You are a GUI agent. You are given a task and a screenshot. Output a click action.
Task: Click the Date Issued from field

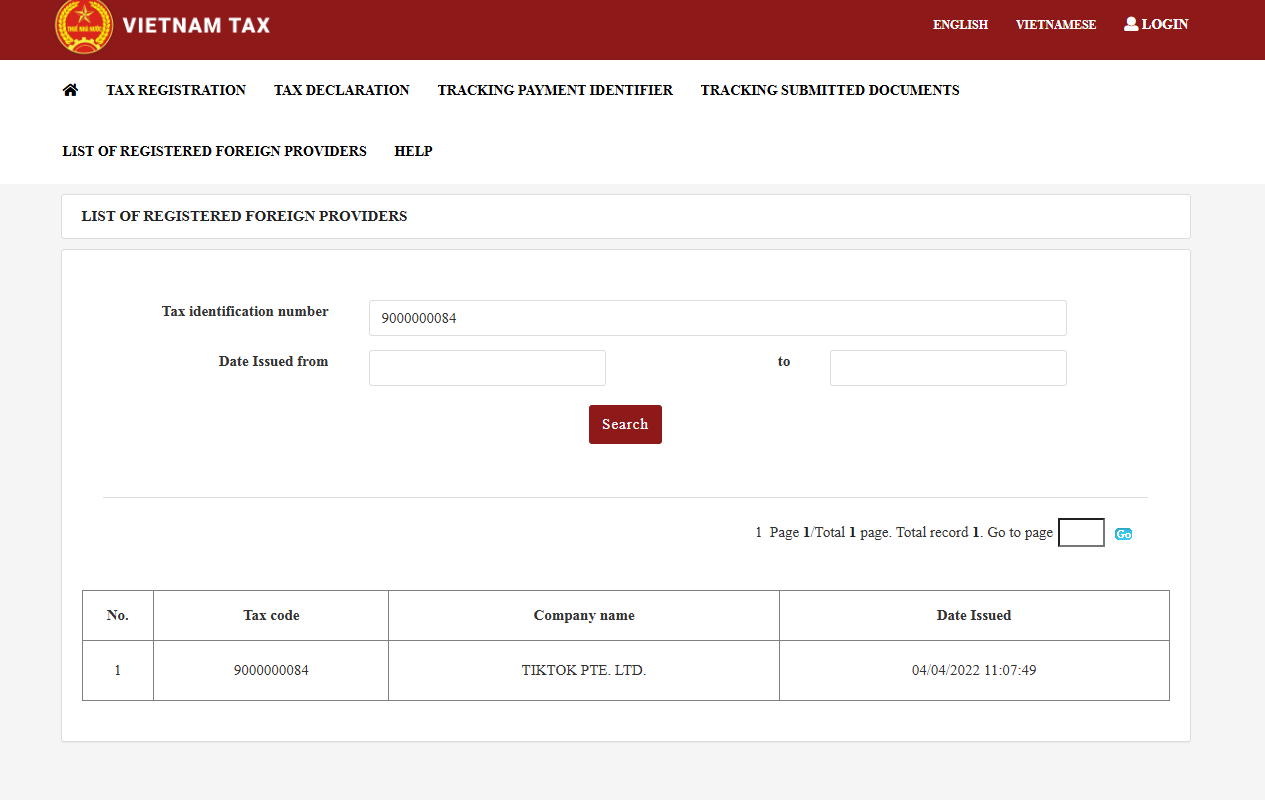pyautogui.click(x=487, y=368)
